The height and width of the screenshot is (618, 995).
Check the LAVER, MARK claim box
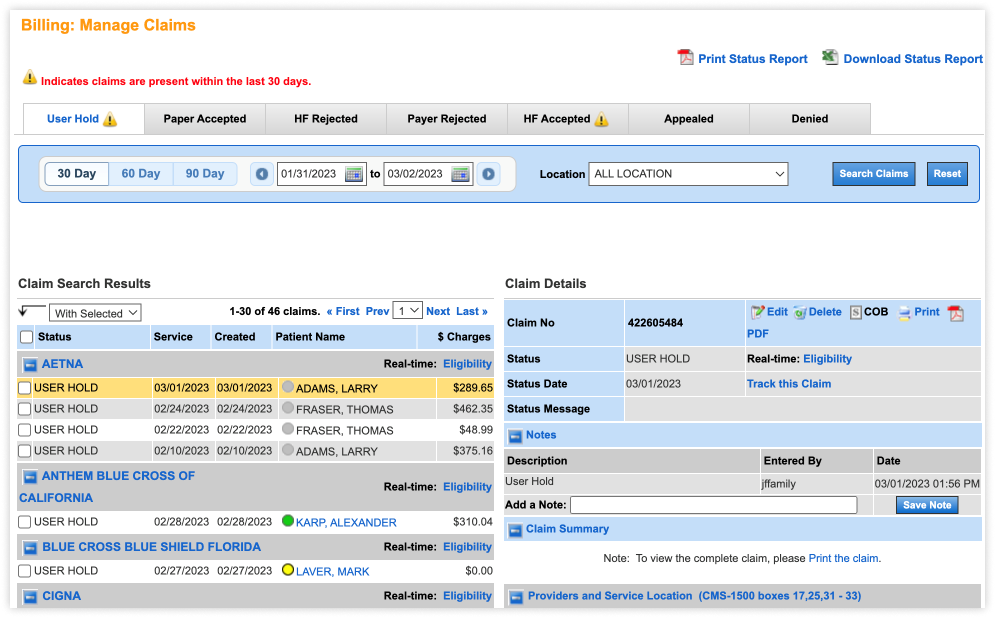[25, 570]
